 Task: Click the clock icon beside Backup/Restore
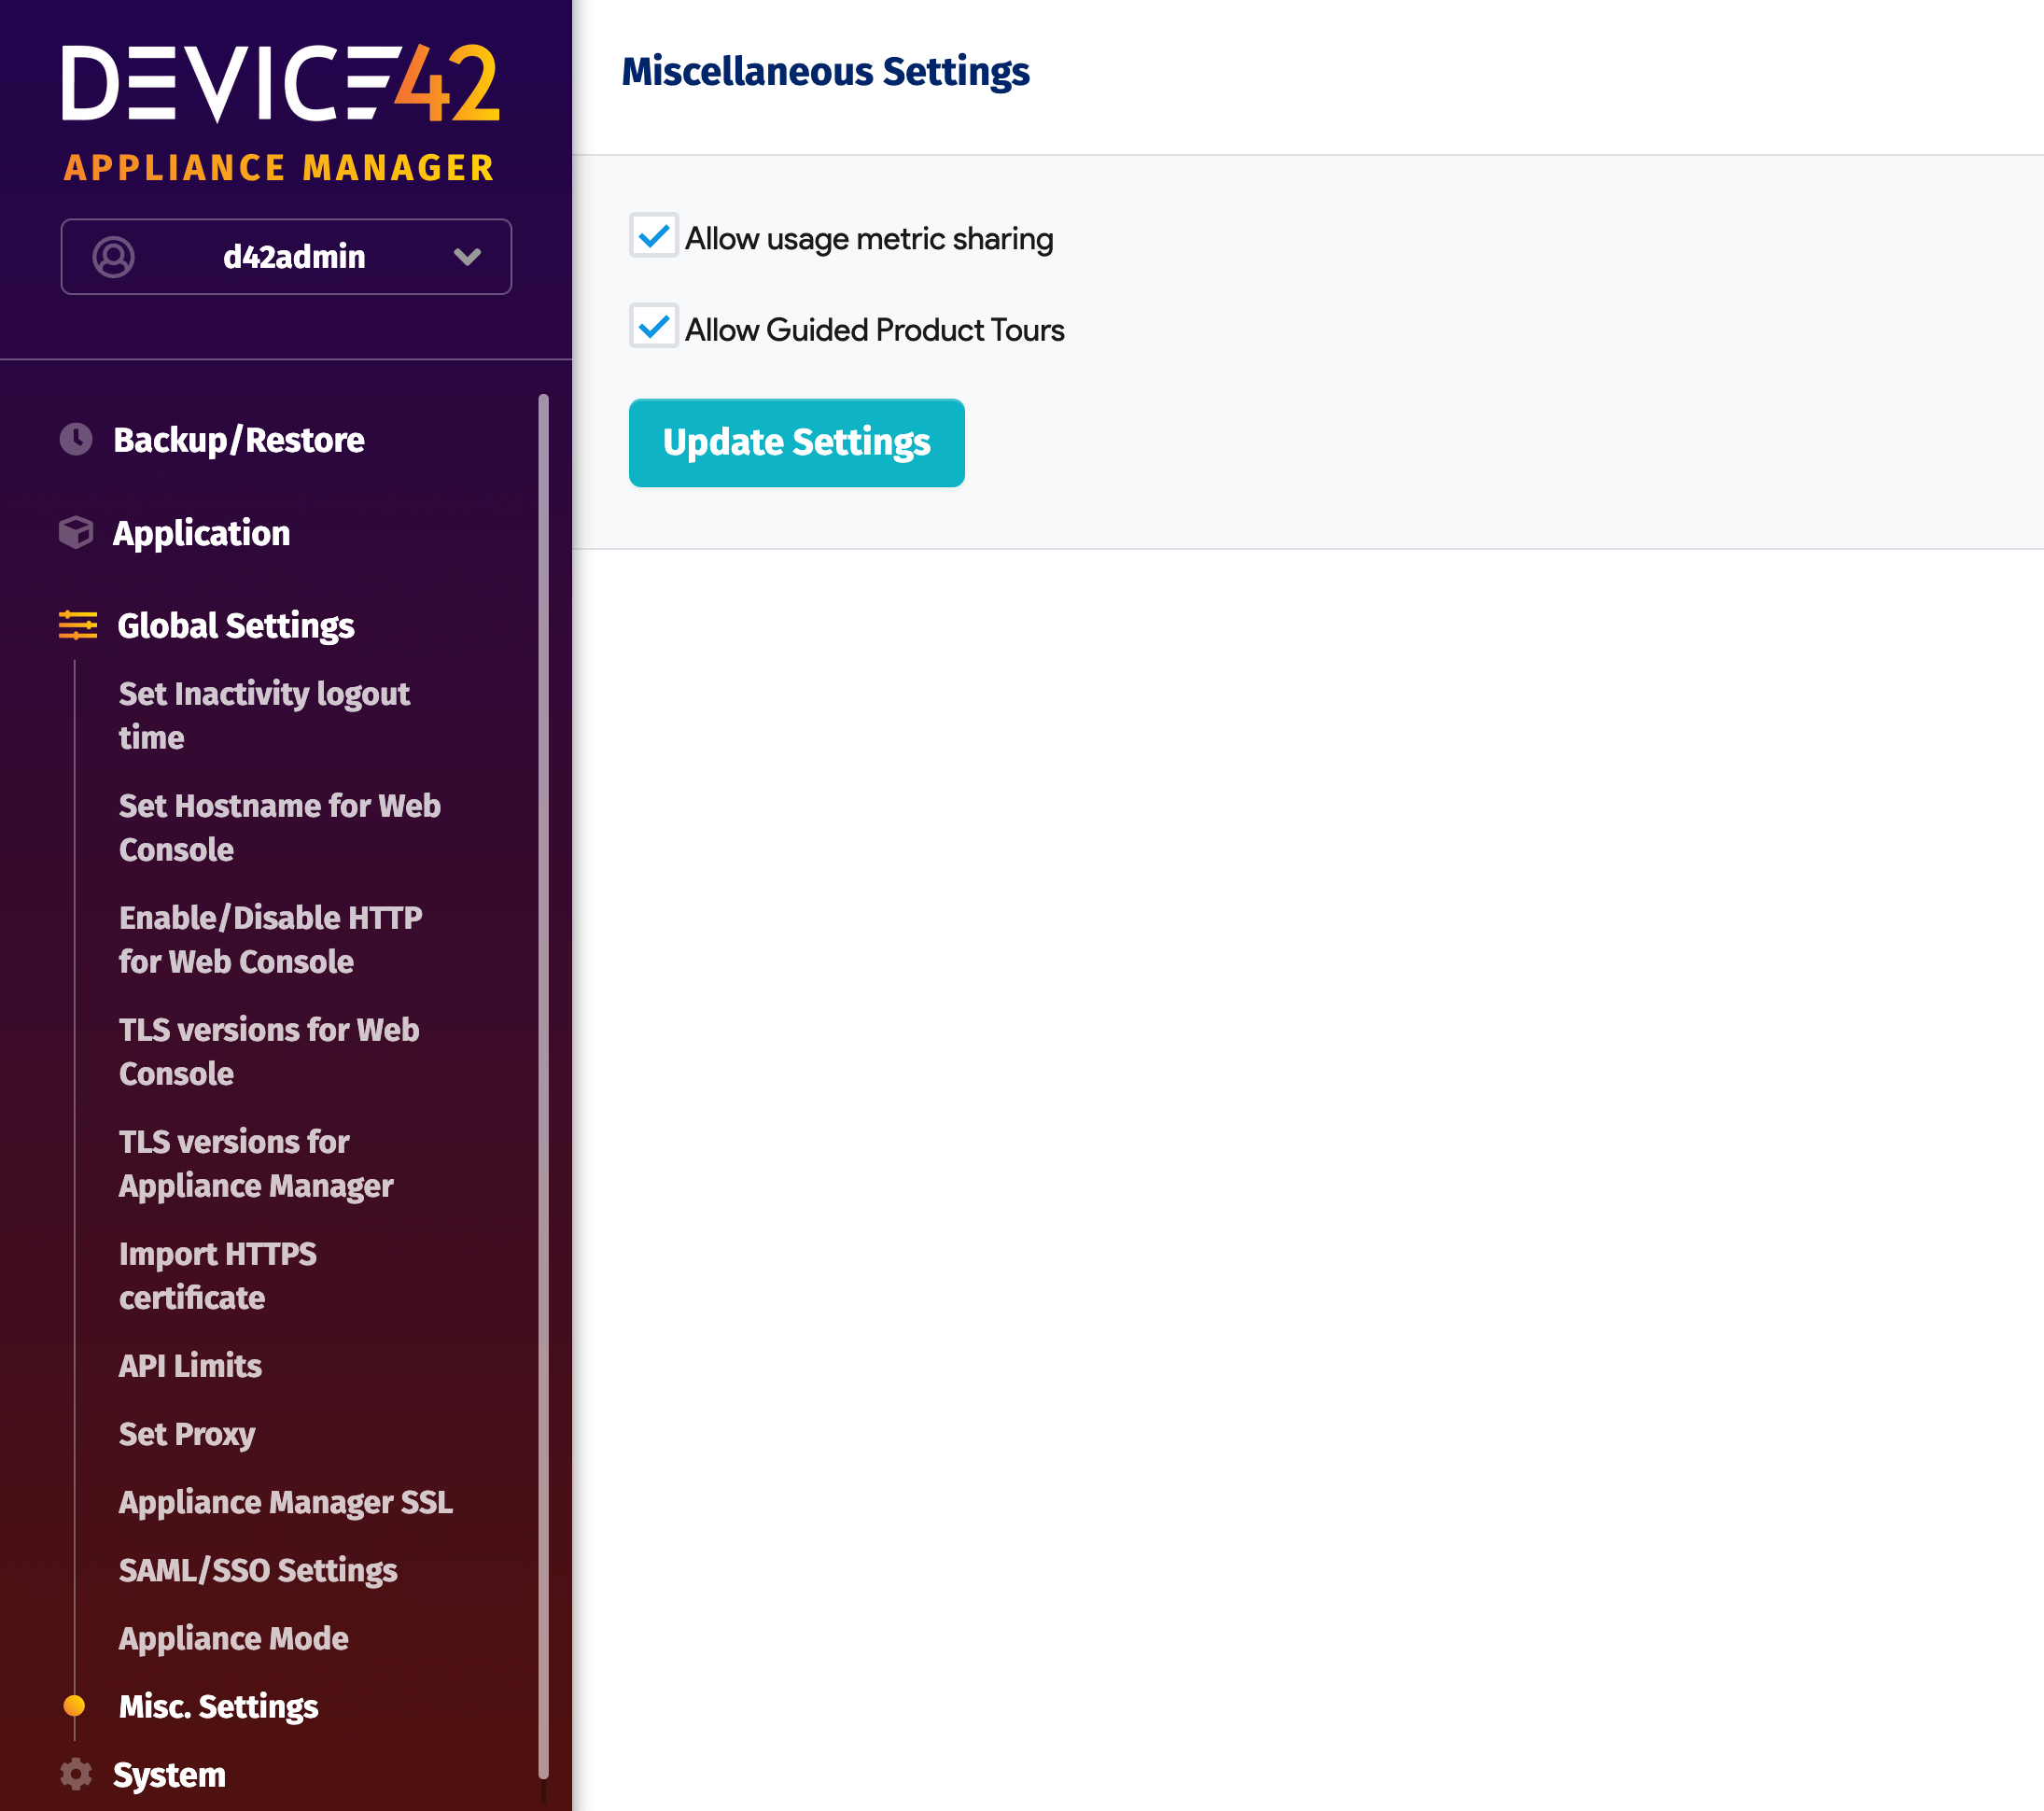pos(76,438)
